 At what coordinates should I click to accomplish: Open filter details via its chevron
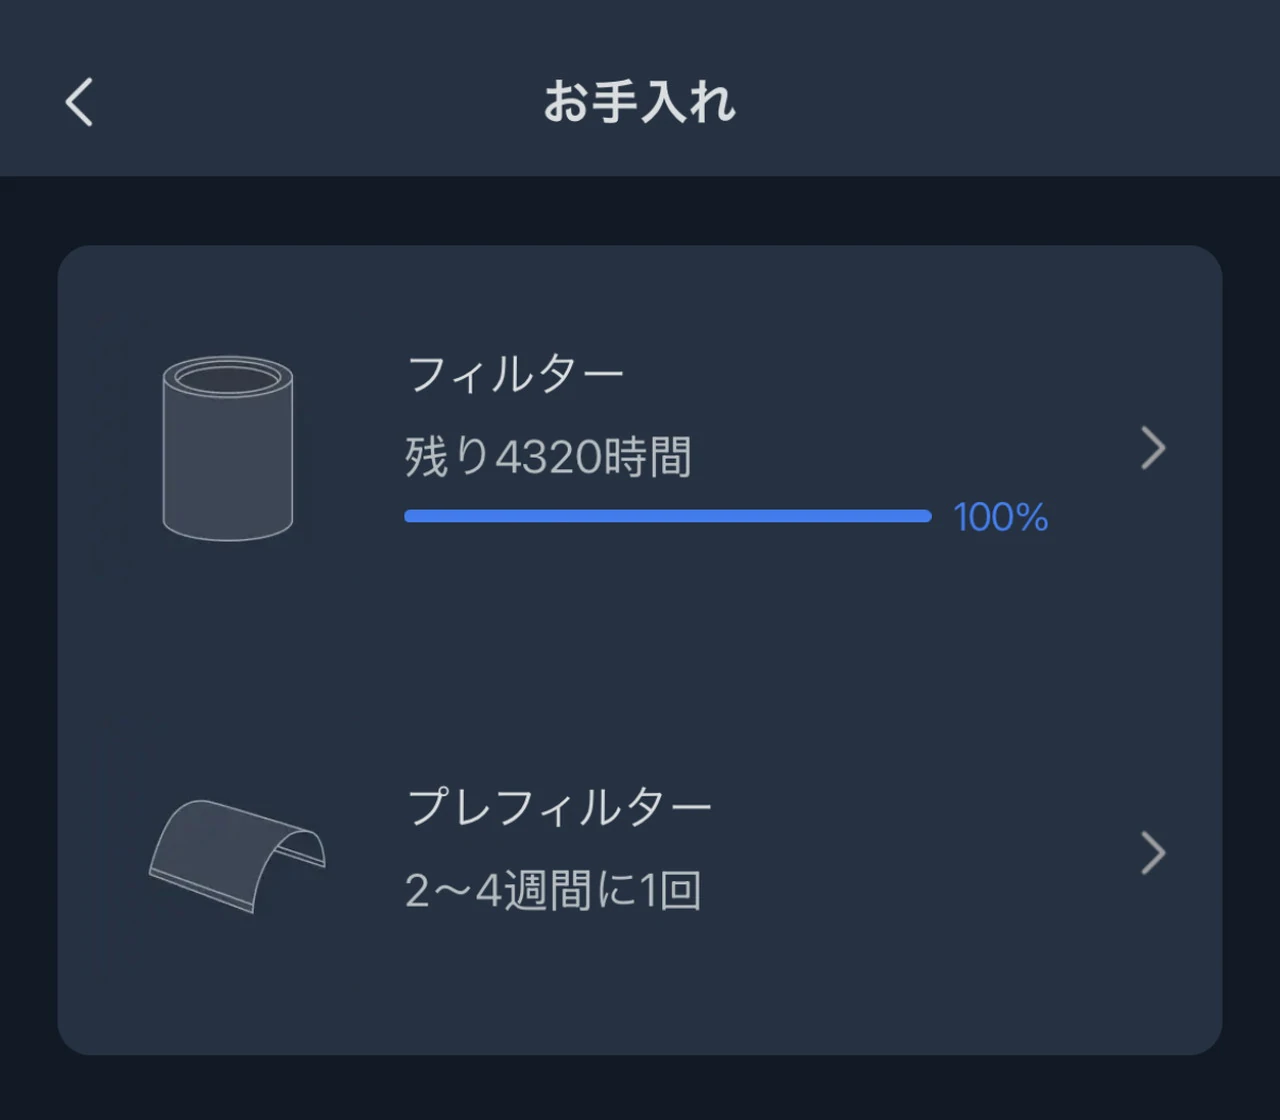click(x=1153, y=448)
